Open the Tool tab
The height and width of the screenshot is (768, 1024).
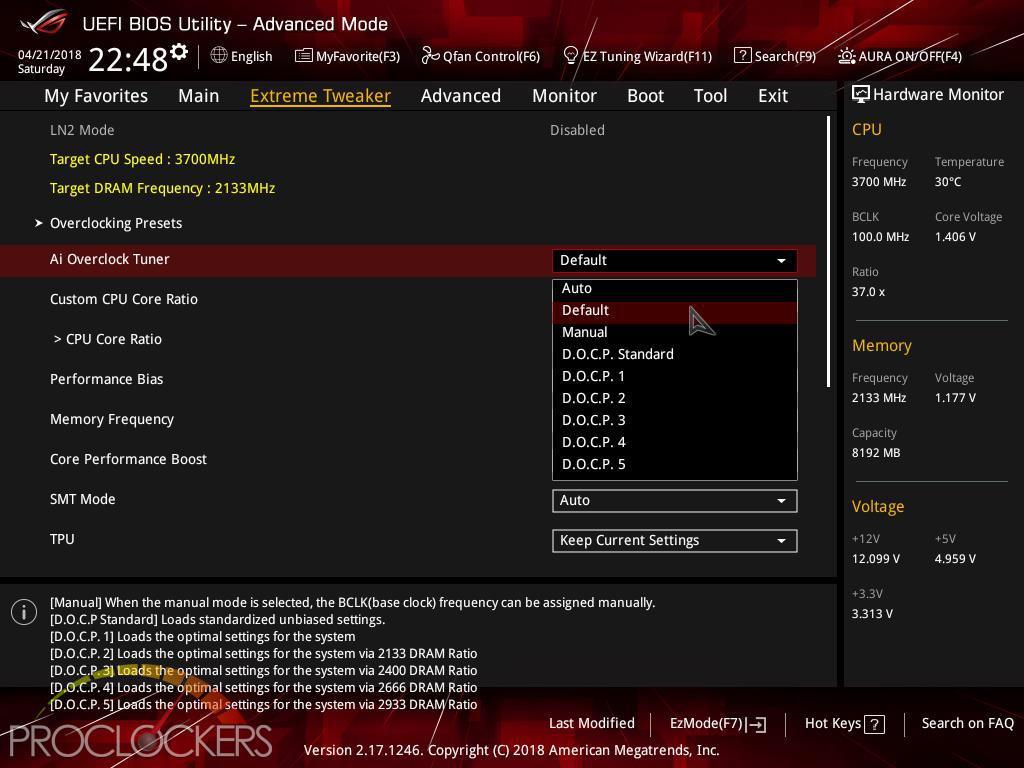(711, 96)
